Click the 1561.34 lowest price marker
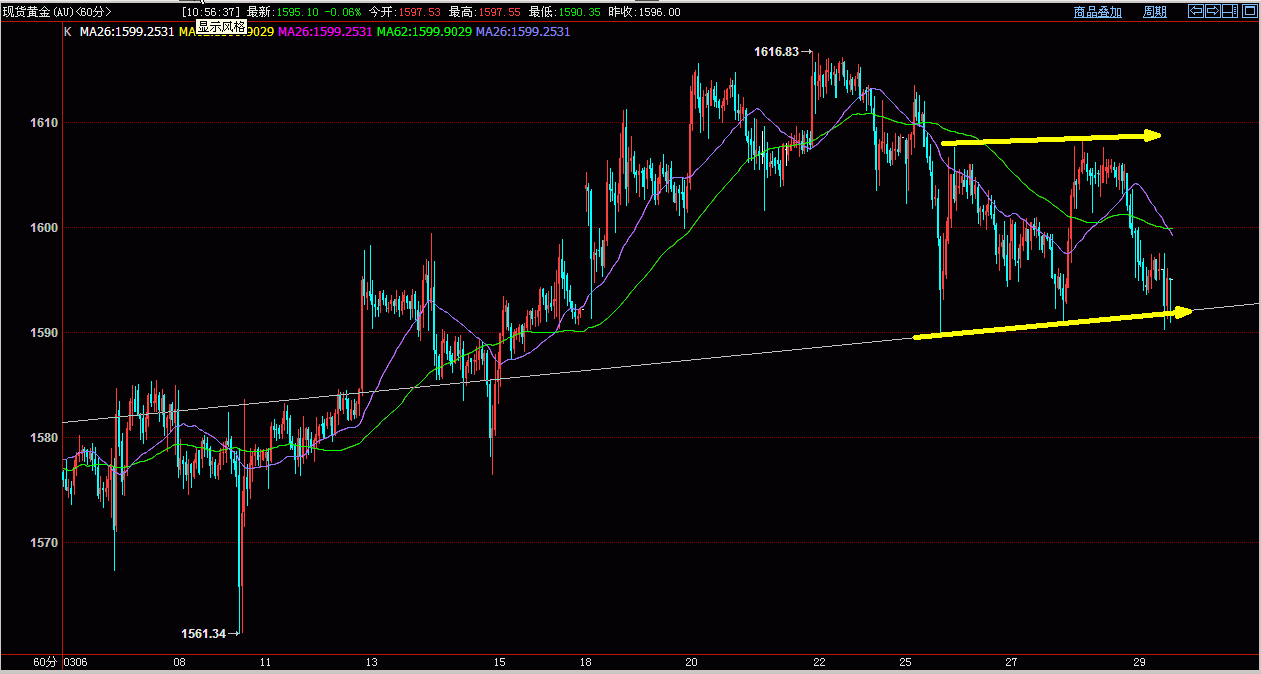The width and height of the screenshot is (1261, 674). [x=204, y=633]
